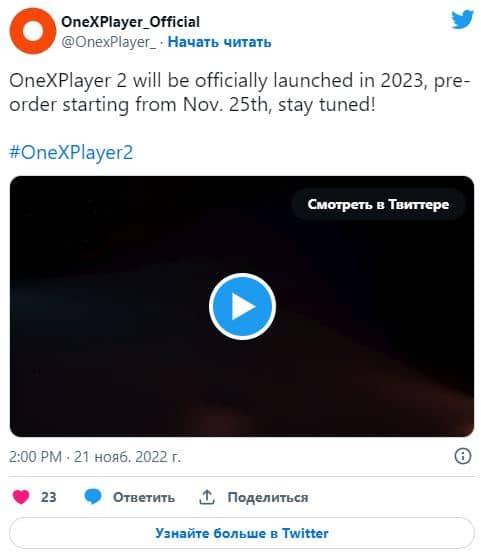Click the 'Начать читать' follow link

click(220, 42)
